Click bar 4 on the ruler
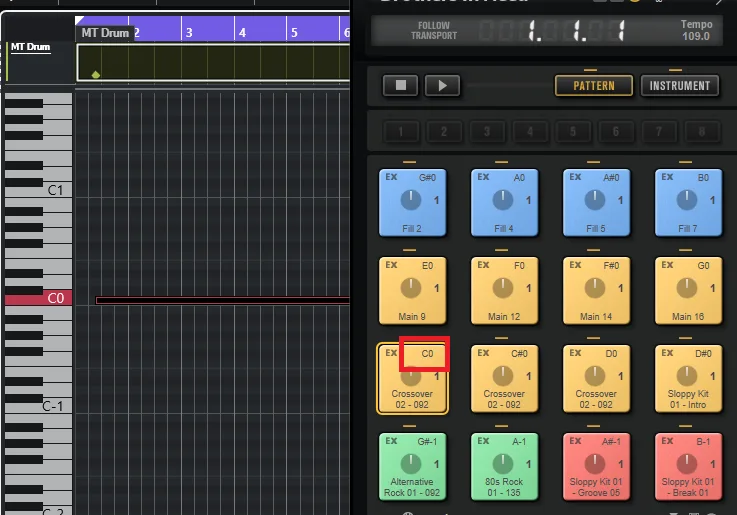 (x=242, y=32)
